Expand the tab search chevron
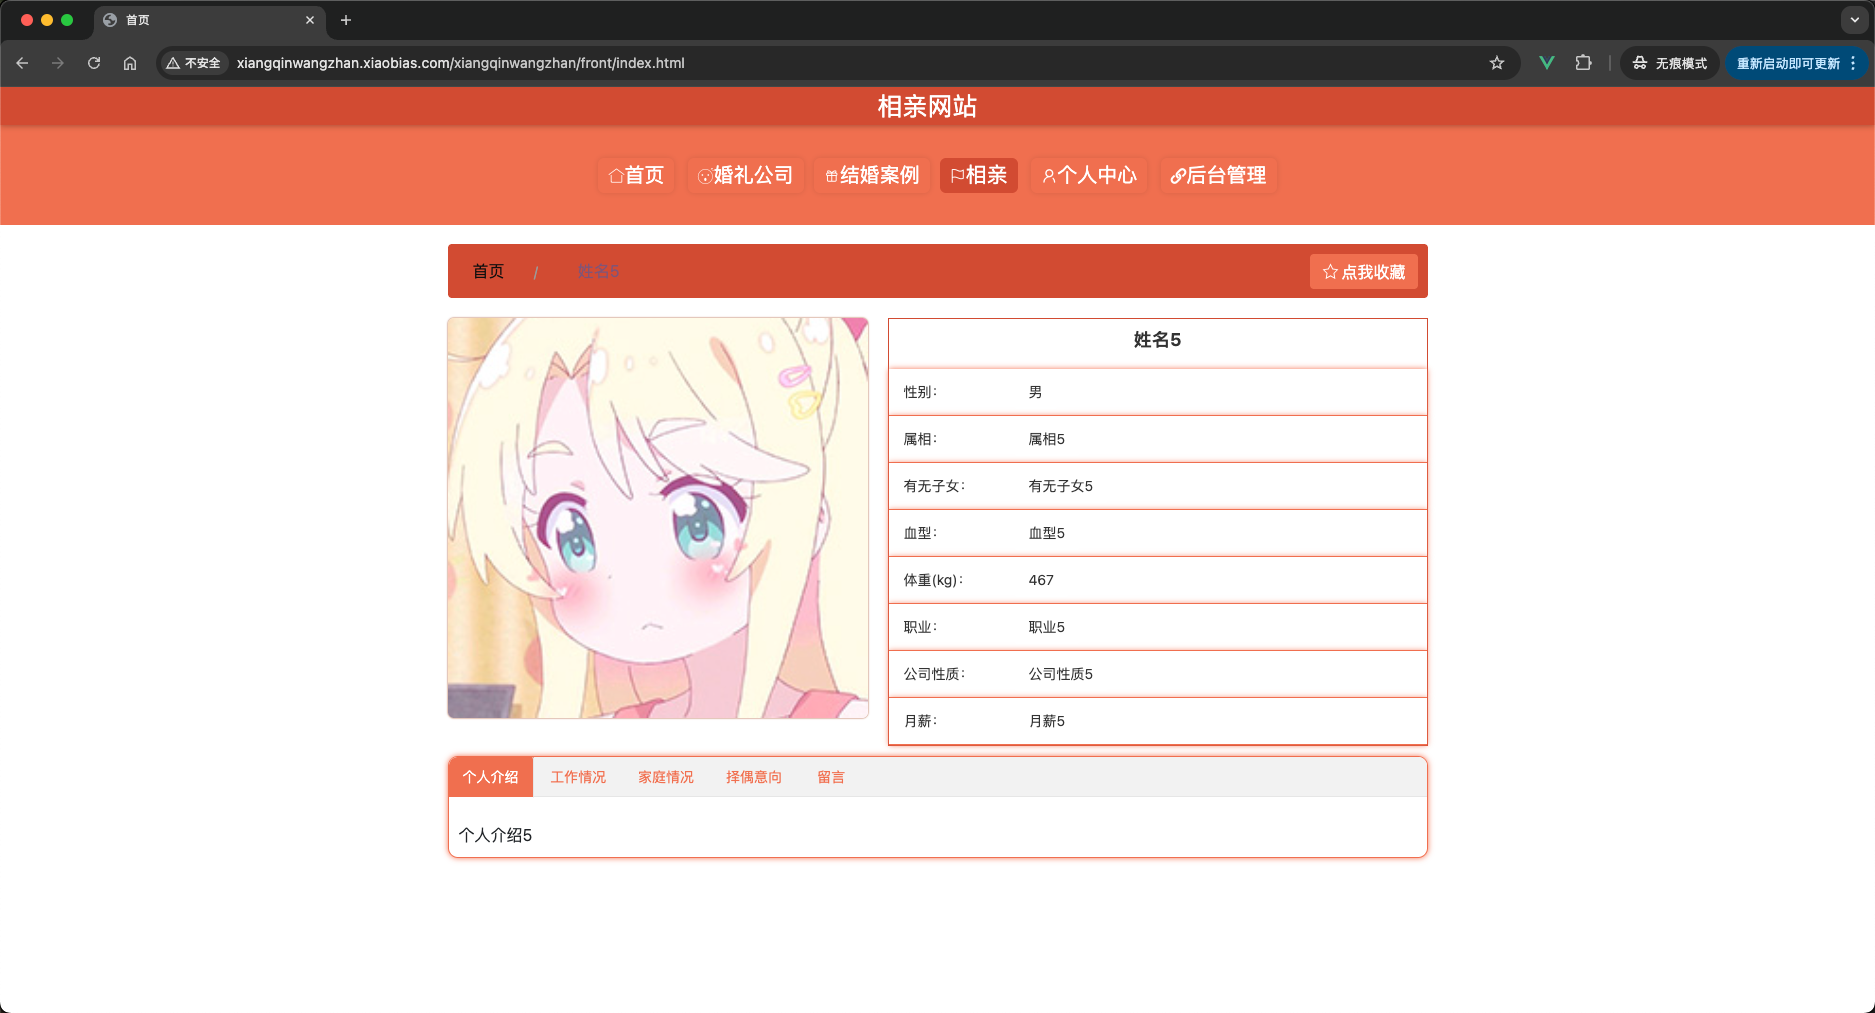Image resolution: width=1875 pixels, height=1013 pixels. coord(1855,20)
